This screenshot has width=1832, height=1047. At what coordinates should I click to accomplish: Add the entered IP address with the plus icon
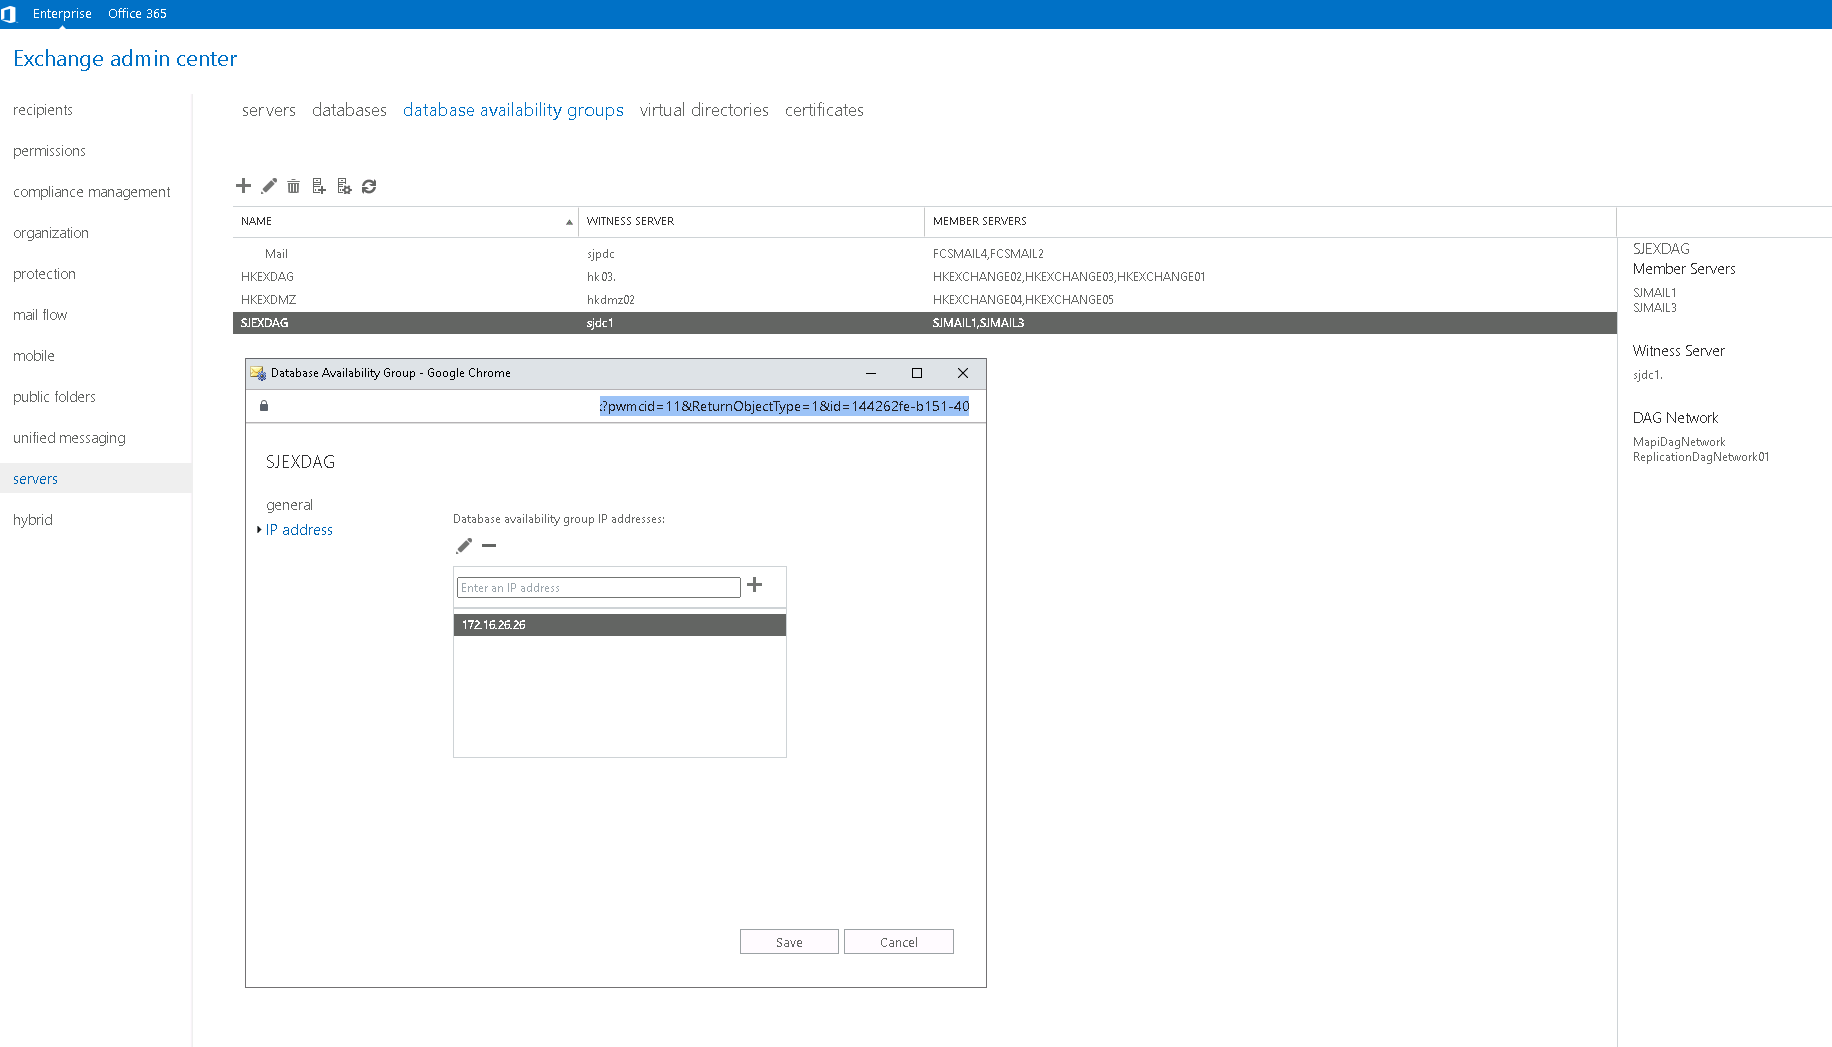click(x=755, y=585)
